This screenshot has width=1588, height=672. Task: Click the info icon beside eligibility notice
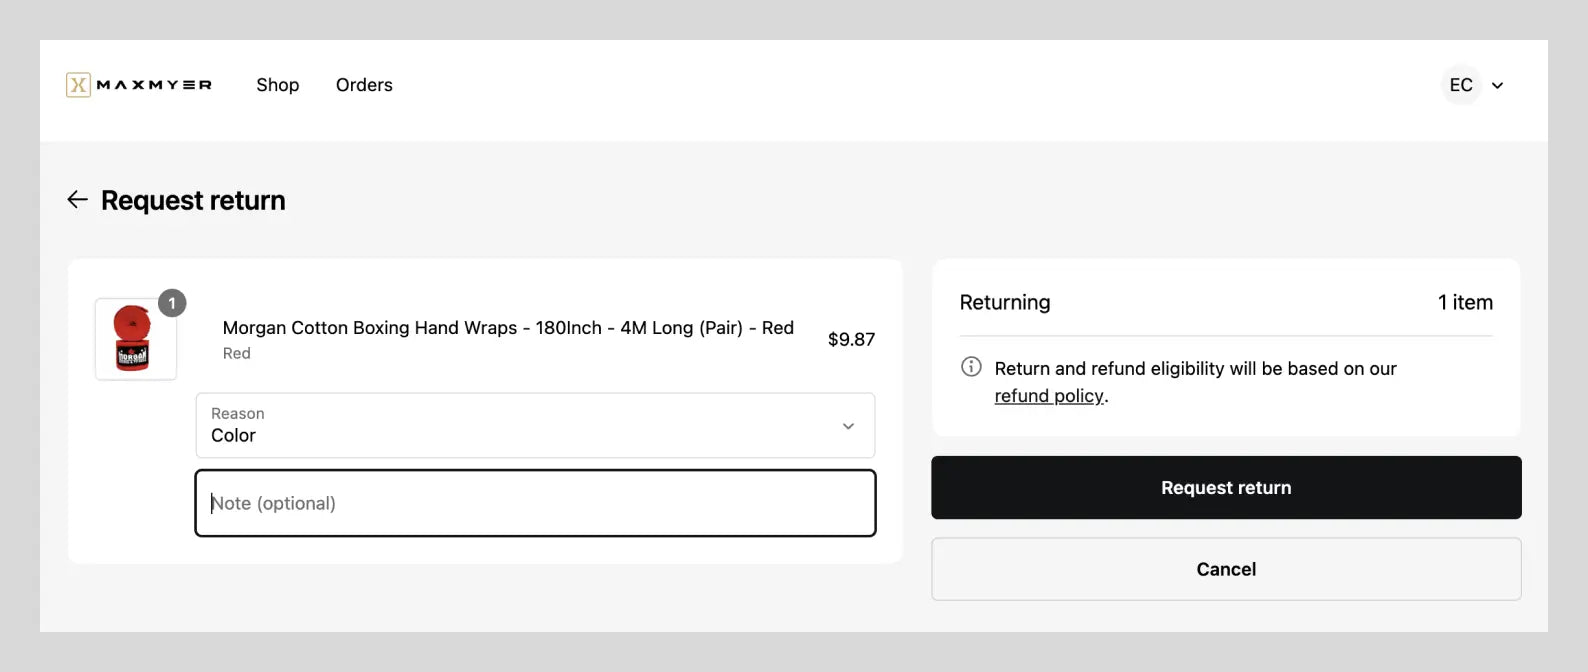click(x=971, y=367)
